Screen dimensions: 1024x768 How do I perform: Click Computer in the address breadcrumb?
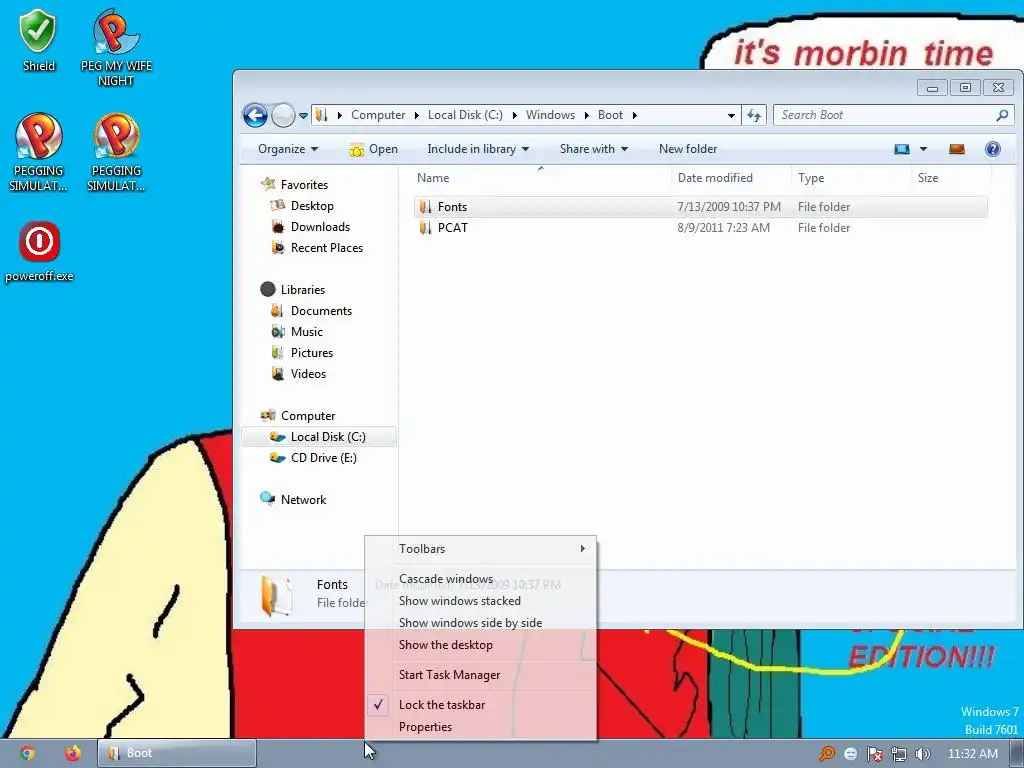tap(378, 115)
